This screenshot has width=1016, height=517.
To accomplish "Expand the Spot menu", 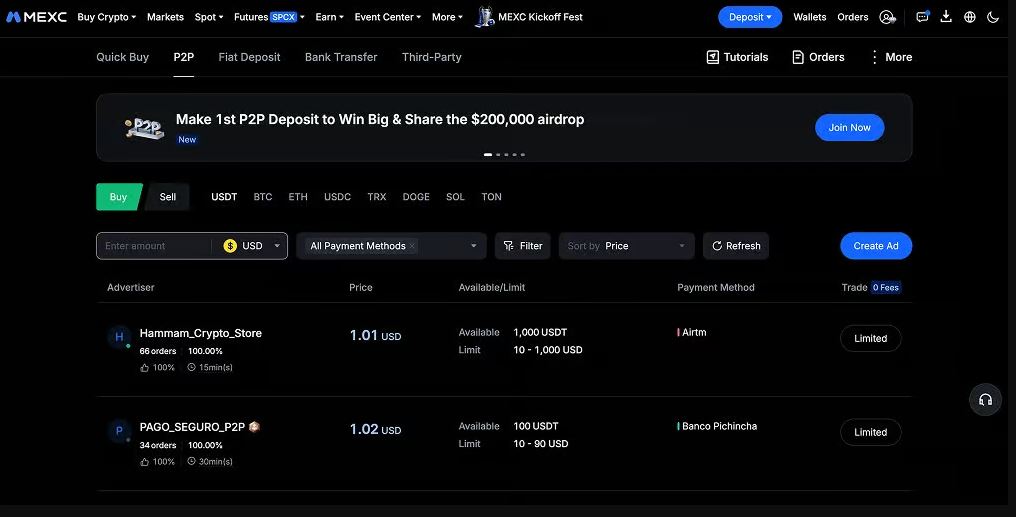I will pos(209,17).
